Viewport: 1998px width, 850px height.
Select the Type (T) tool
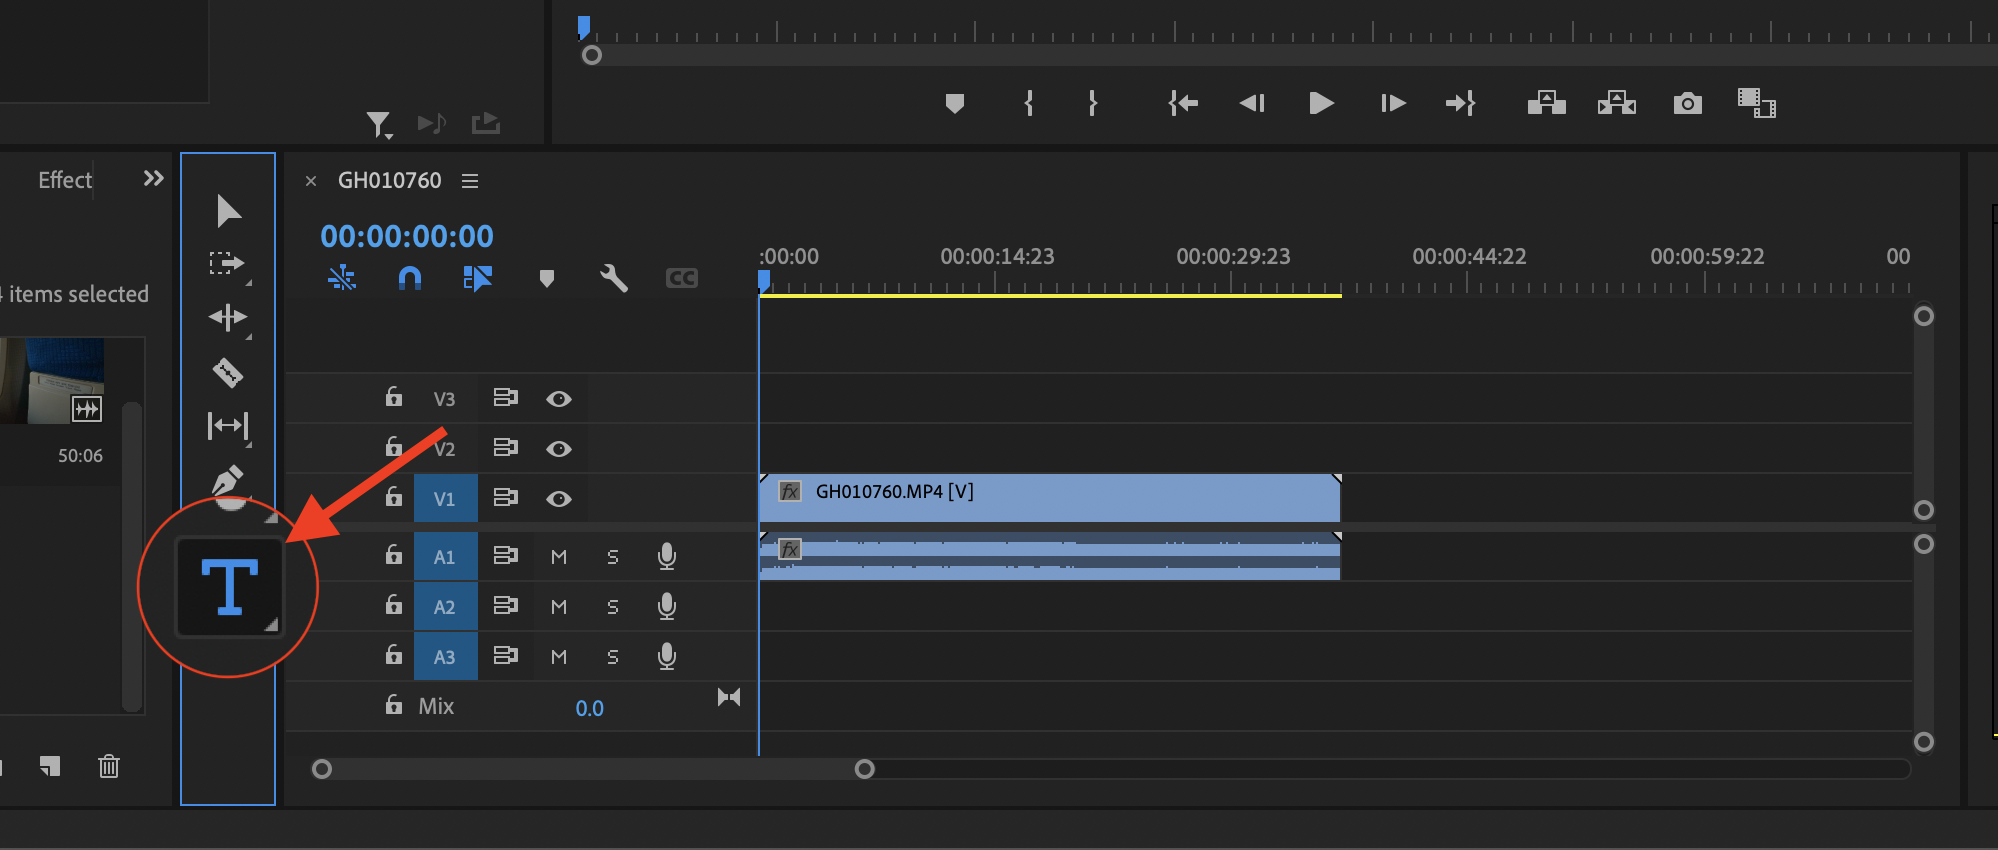pyautogui.click(x=230, y=587)
